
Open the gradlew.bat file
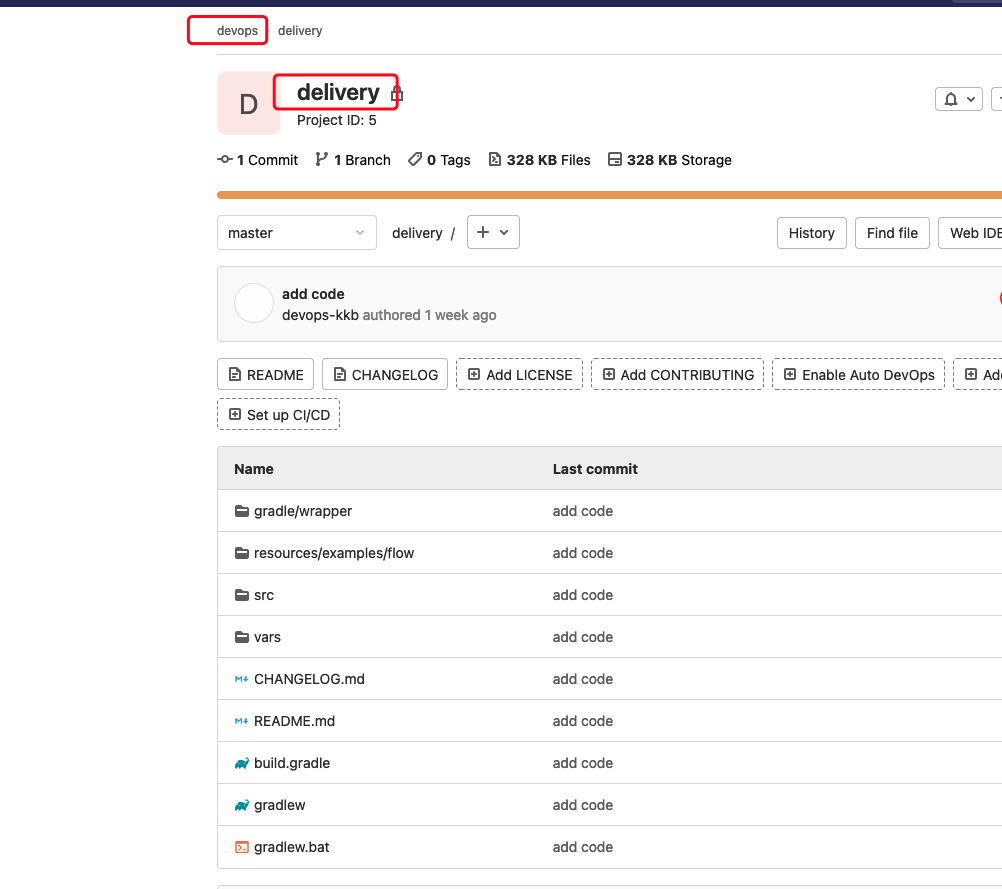point(291,847)
